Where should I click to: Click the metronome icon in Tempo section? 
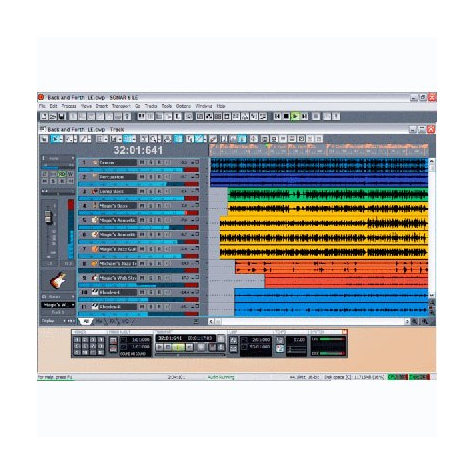pyautogui.click(x=280, y=349)
